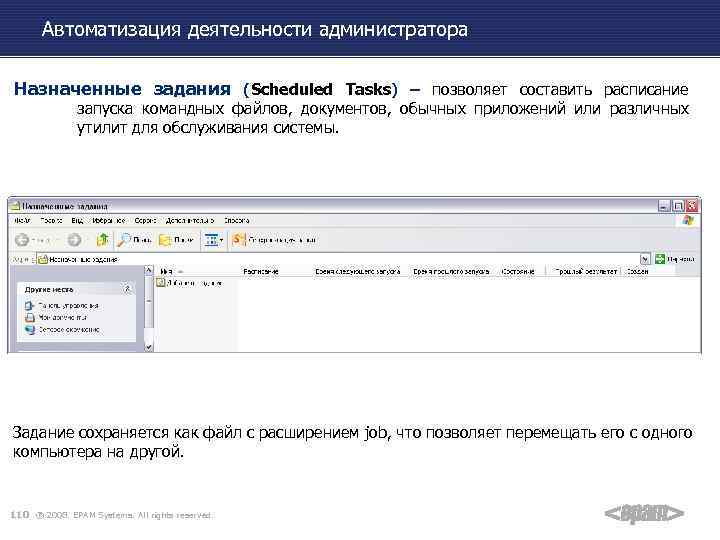Click the address bar folder icon

pos(43,259)
